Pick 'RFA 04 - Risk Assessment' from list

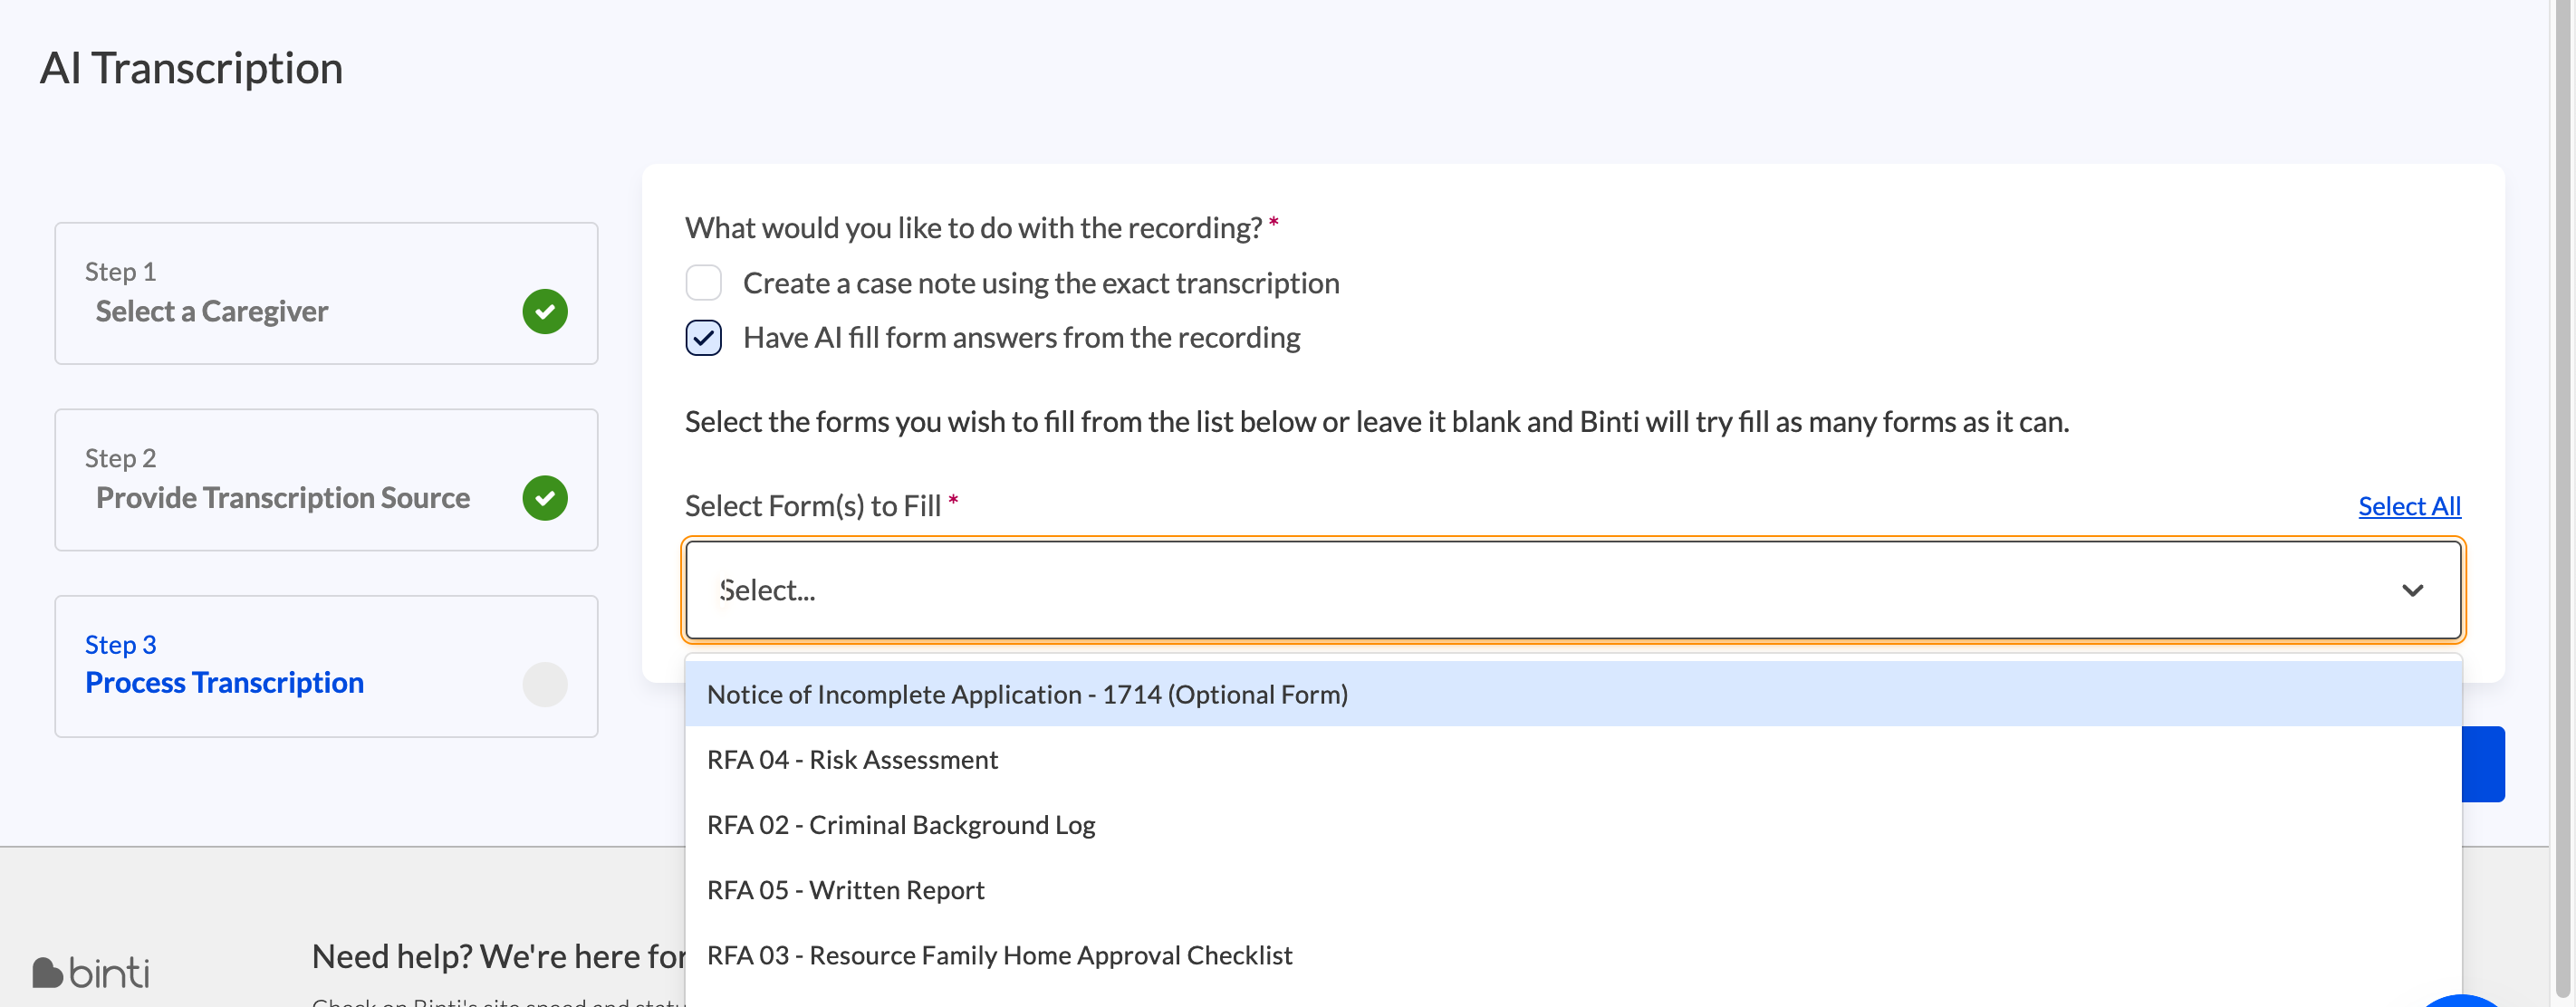click(852, 760)
